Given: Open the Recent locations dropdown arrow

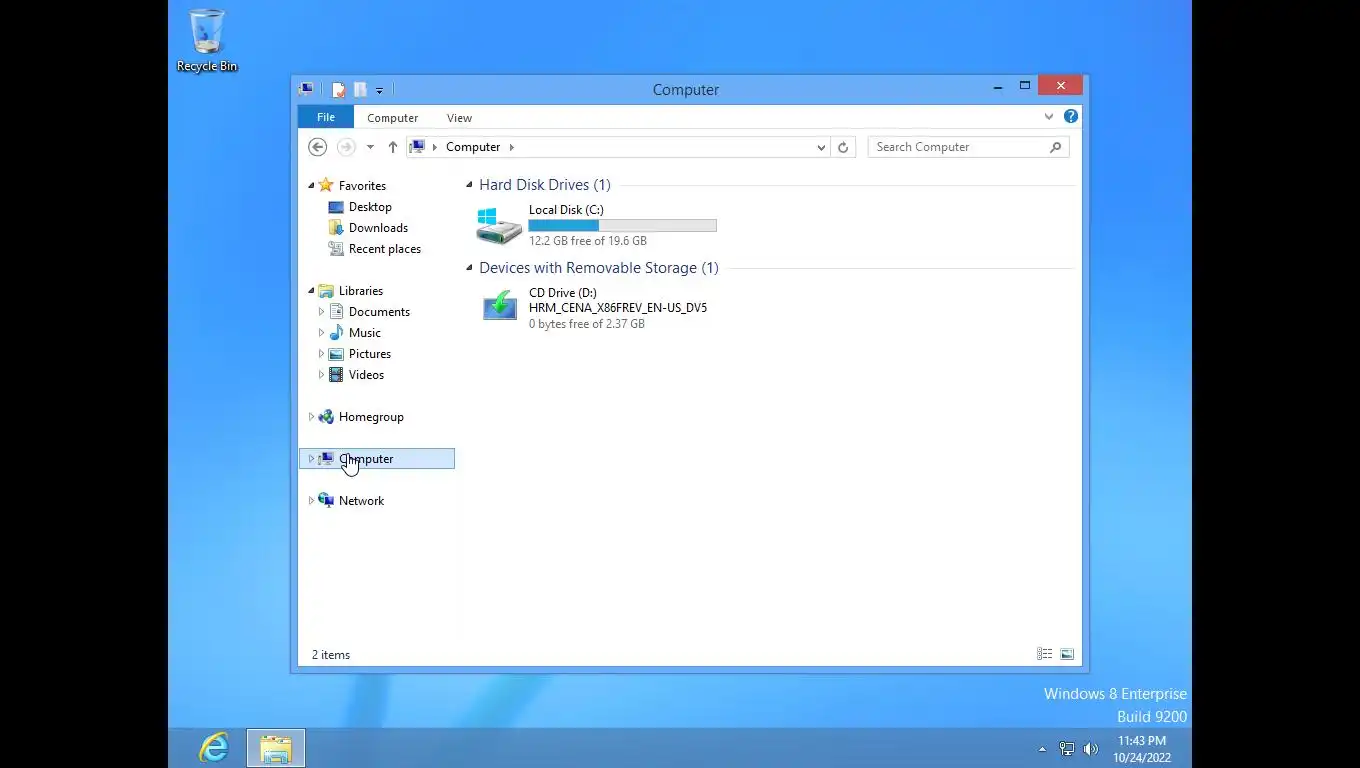Looking at the screenshot, I should 370,147.
